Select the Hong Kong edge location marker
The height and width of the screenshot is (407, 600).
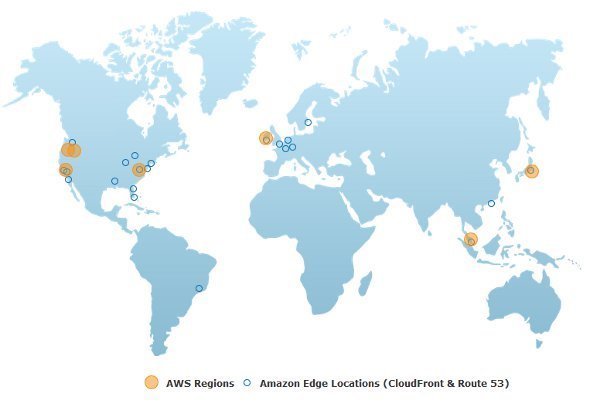coord(491,204)
